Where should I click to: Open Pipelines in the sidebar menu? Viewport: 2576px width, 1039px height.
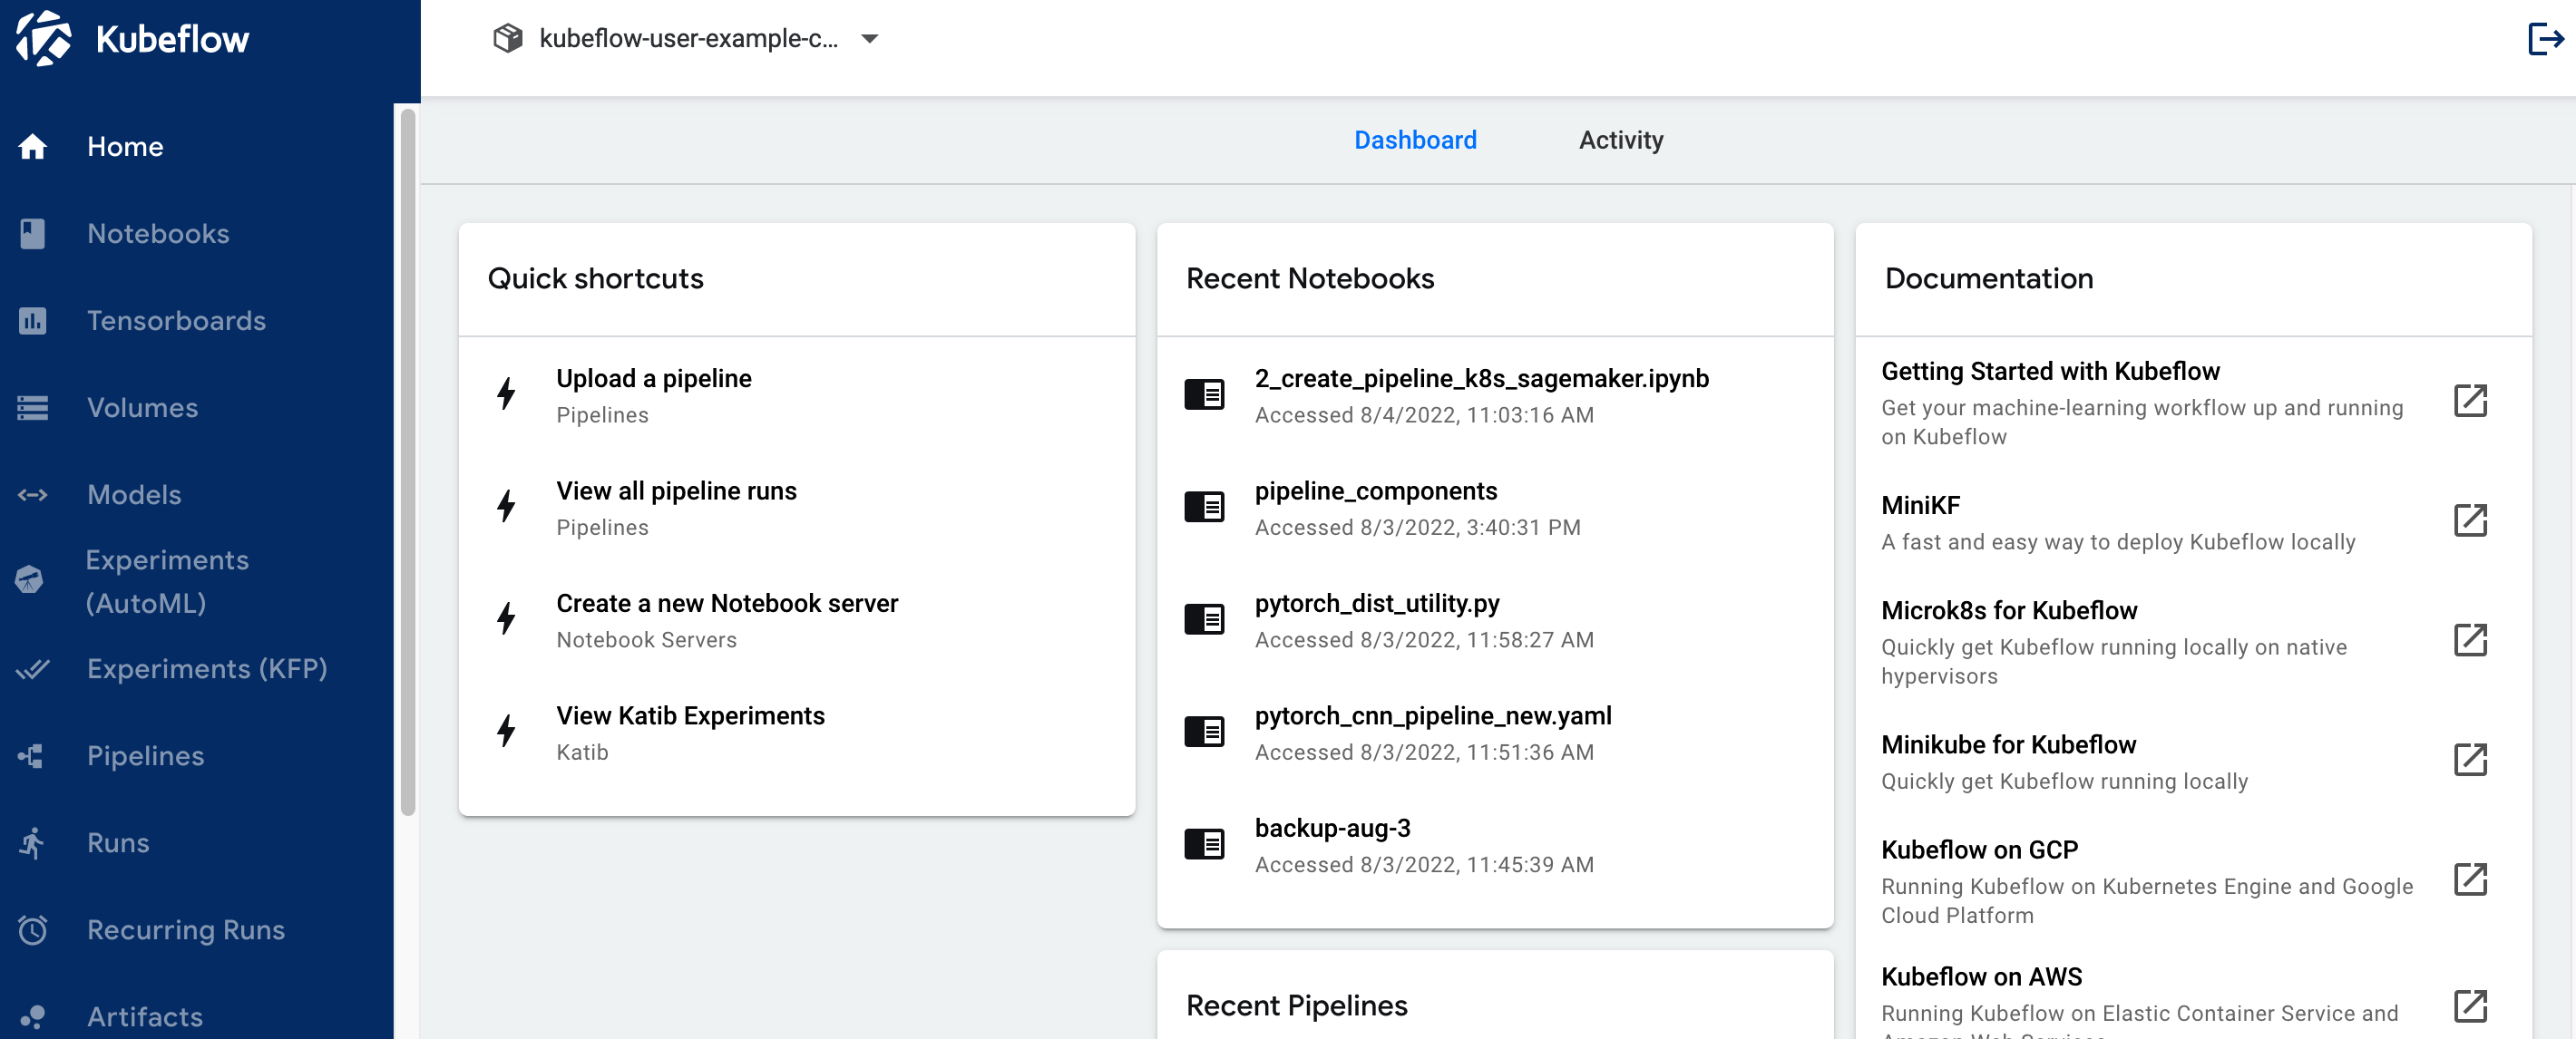click(197, 756)
